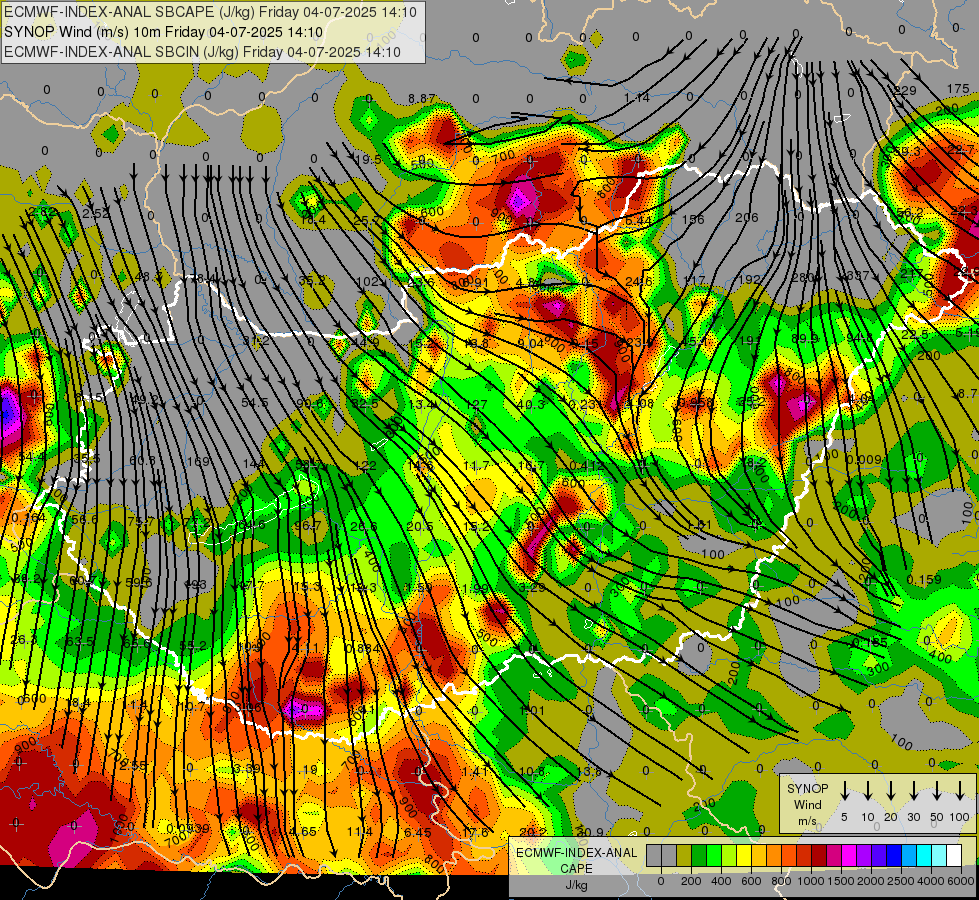The width and height of the screenshot is (979, 900).
Task: Click the 50 m/s wind arrow in legend
Action: [x=937, y=791]
